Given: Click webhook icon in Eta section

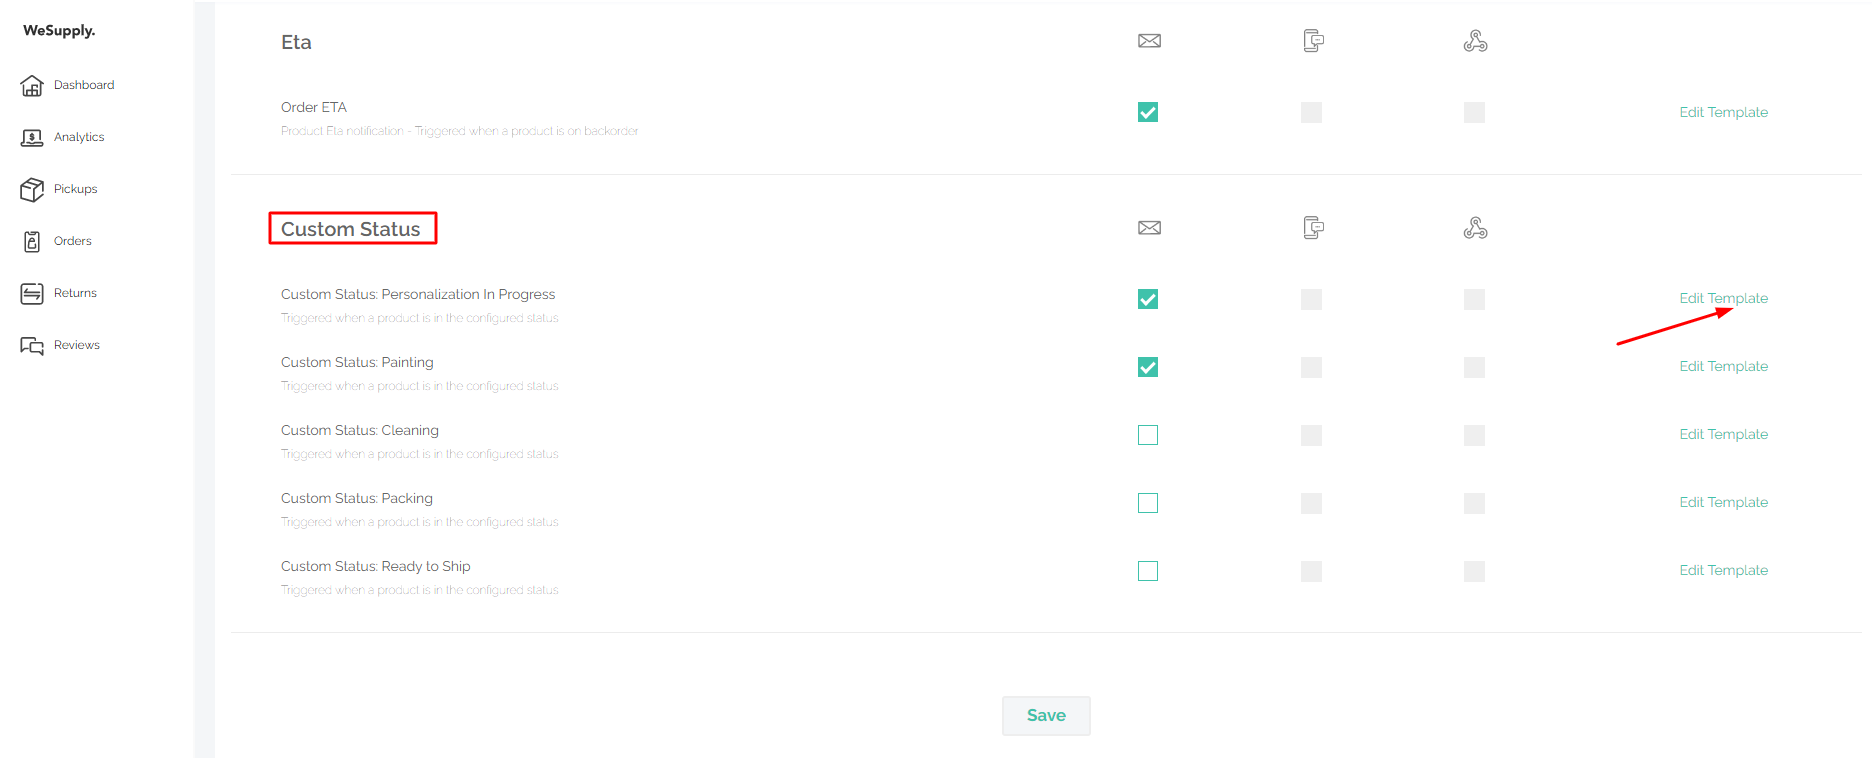Looking at the screenshot, I should (x=1475, y=41).
